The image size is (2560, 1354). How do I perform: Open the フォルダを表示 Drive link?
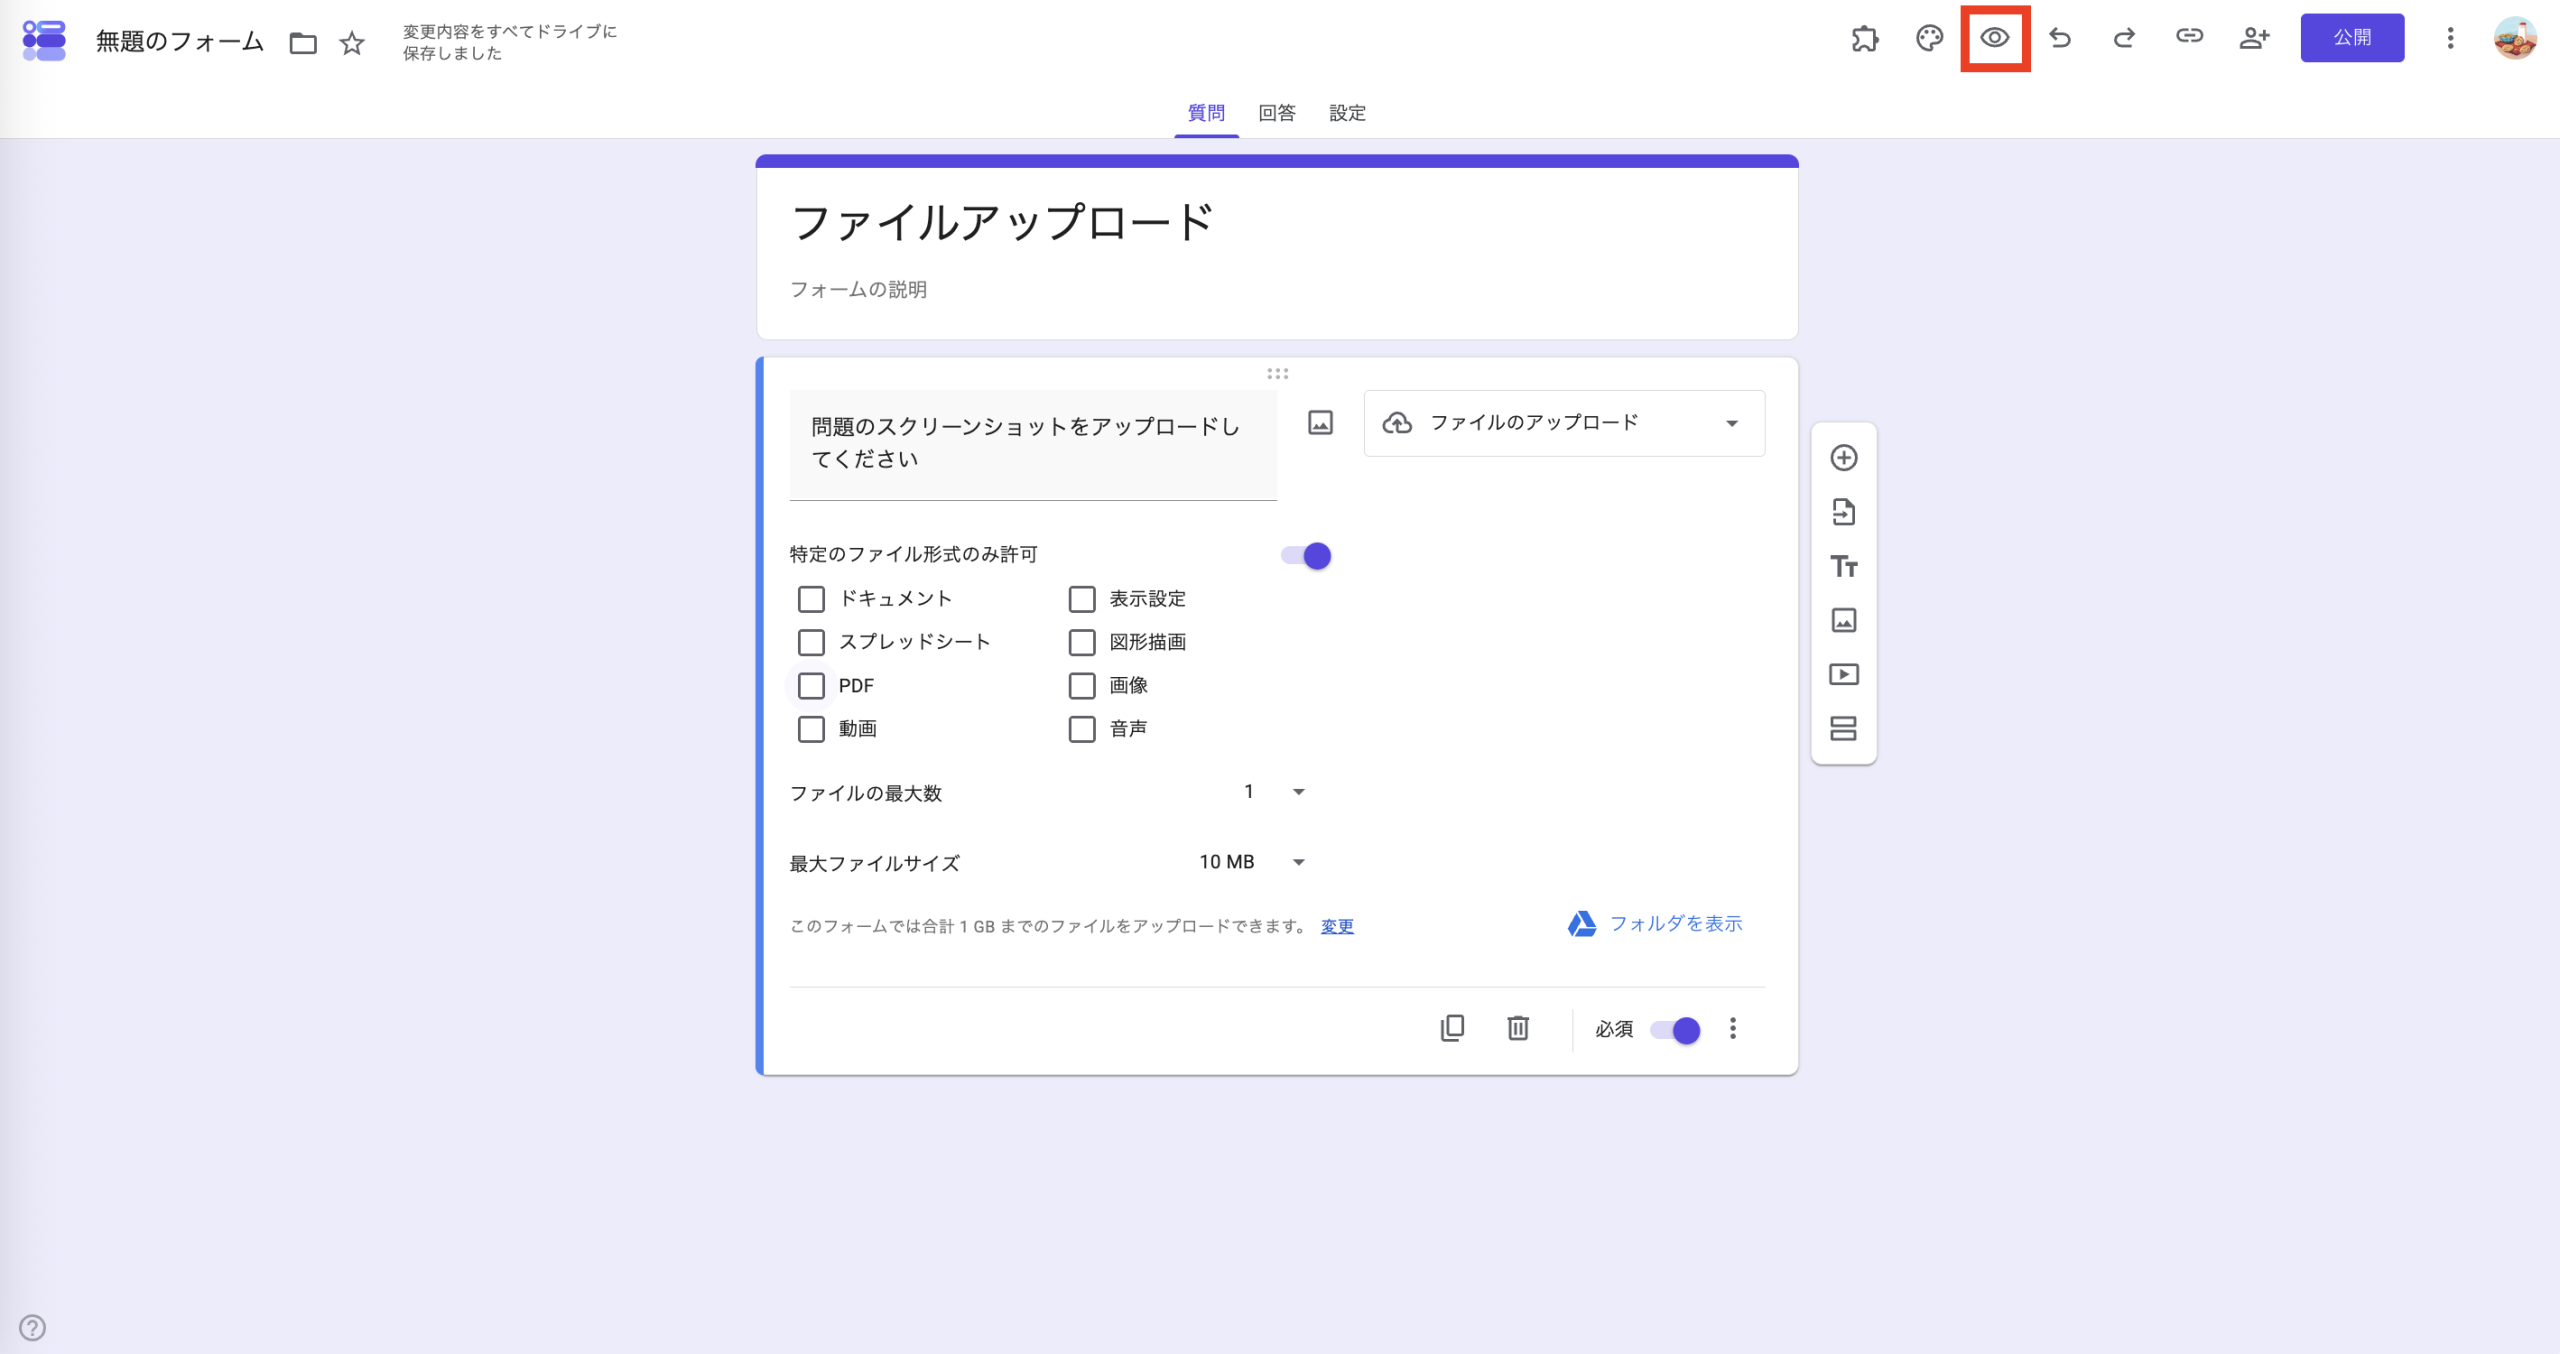tap(1656, 924)
